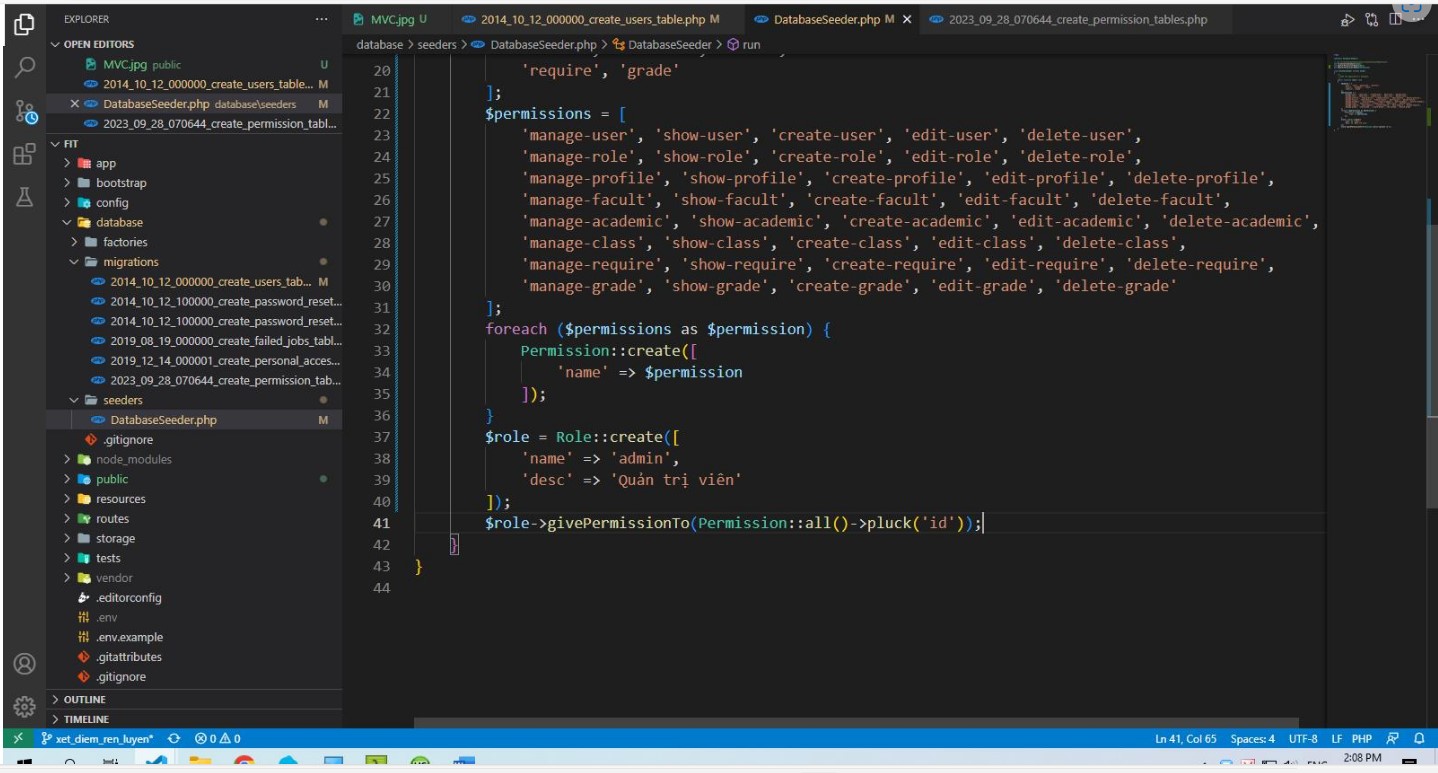Open Explorer more actions ellipsis menu
Viewport: 1438px width, 773px height.
pos(321,19)
